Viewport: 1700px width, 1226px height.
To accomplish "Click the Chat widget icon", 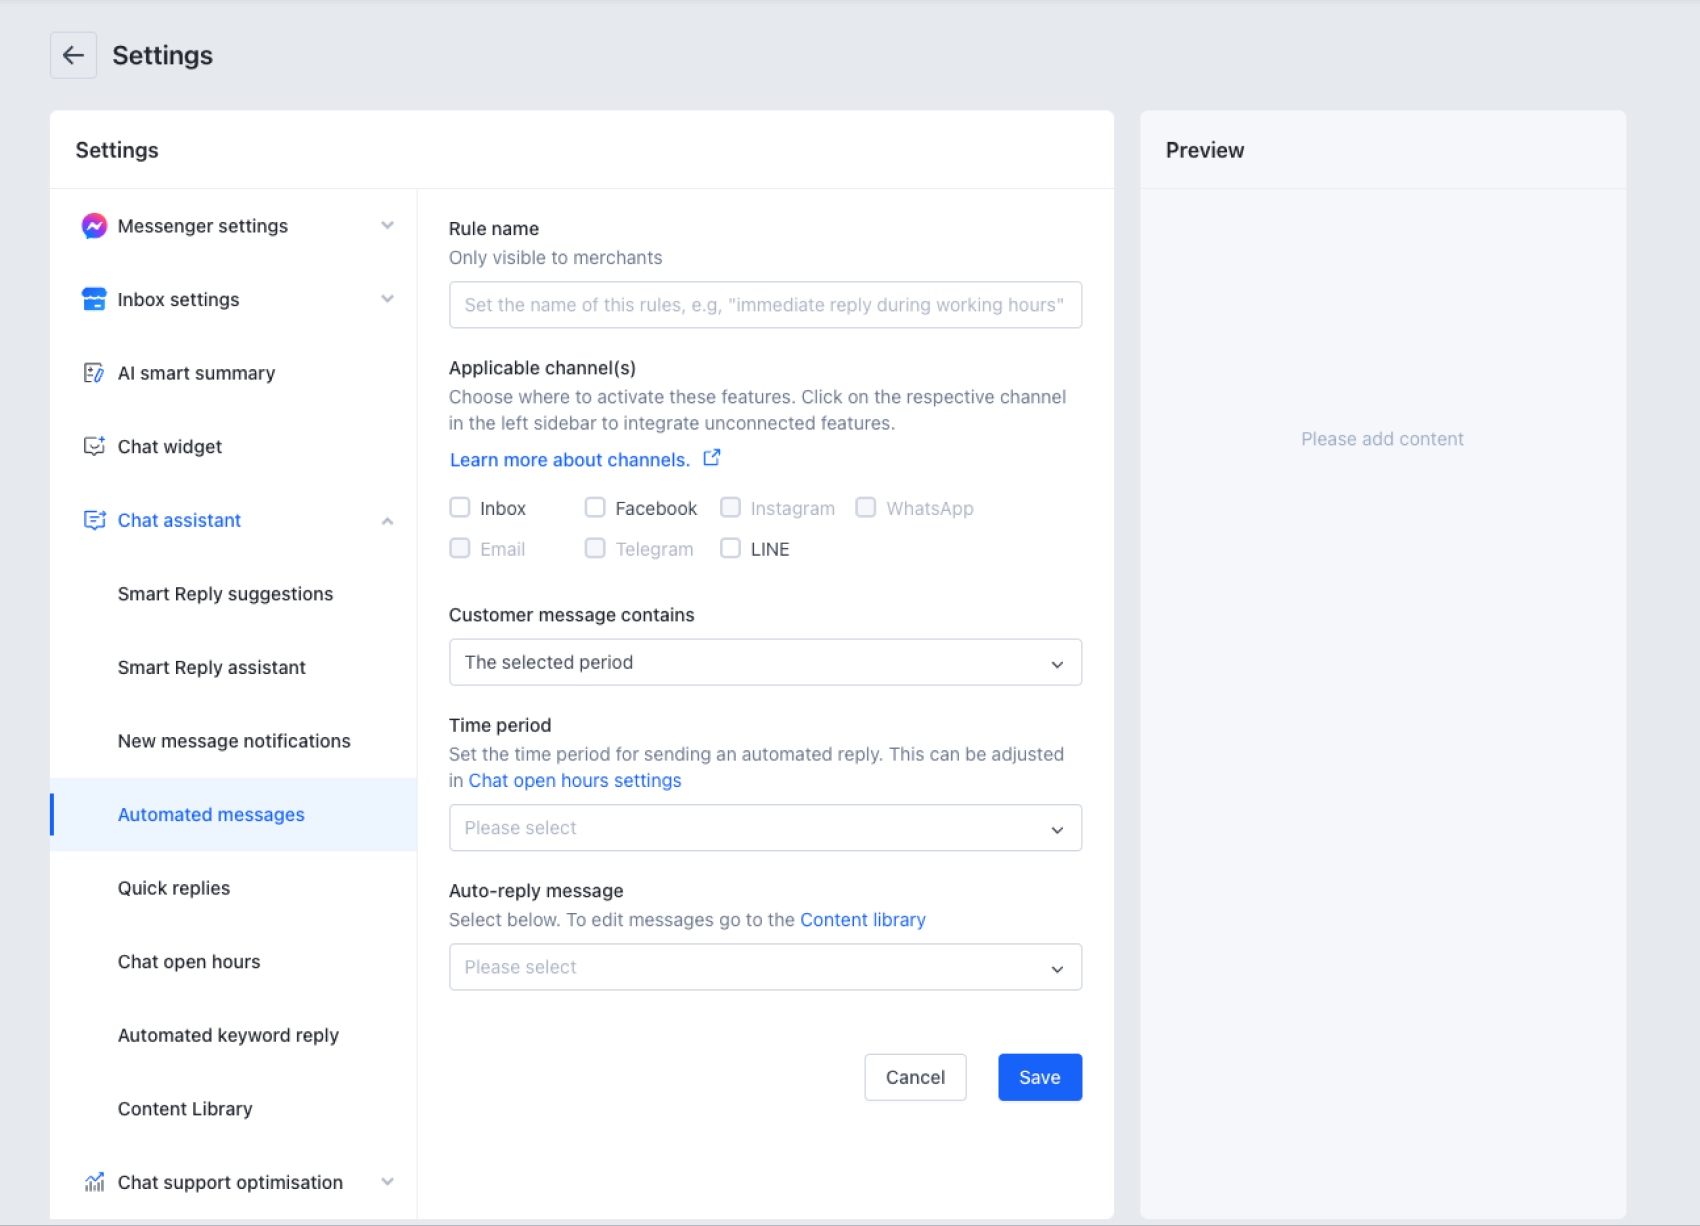I will click(94, 446).
